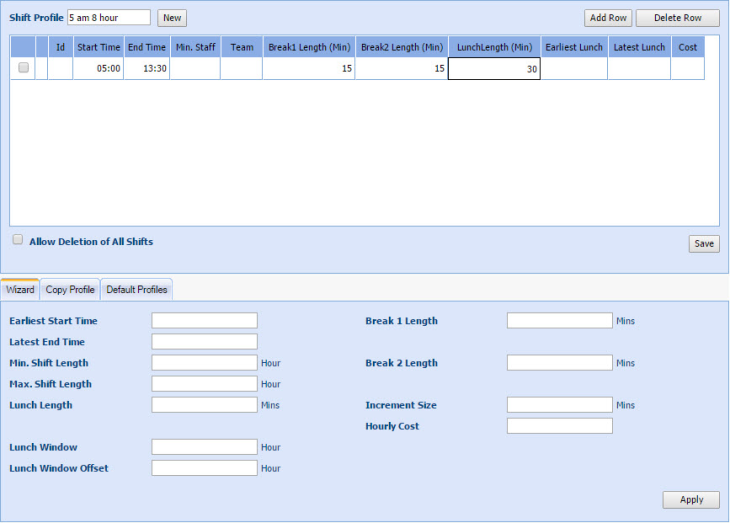Select the Wizard tab
The width and height of the screenshot is (730, 523).
coord(20,290)
